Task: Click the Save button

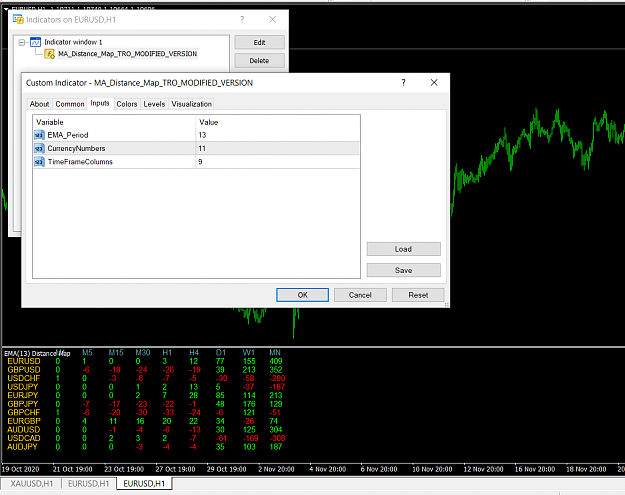Action: click(x=403, y=270)
